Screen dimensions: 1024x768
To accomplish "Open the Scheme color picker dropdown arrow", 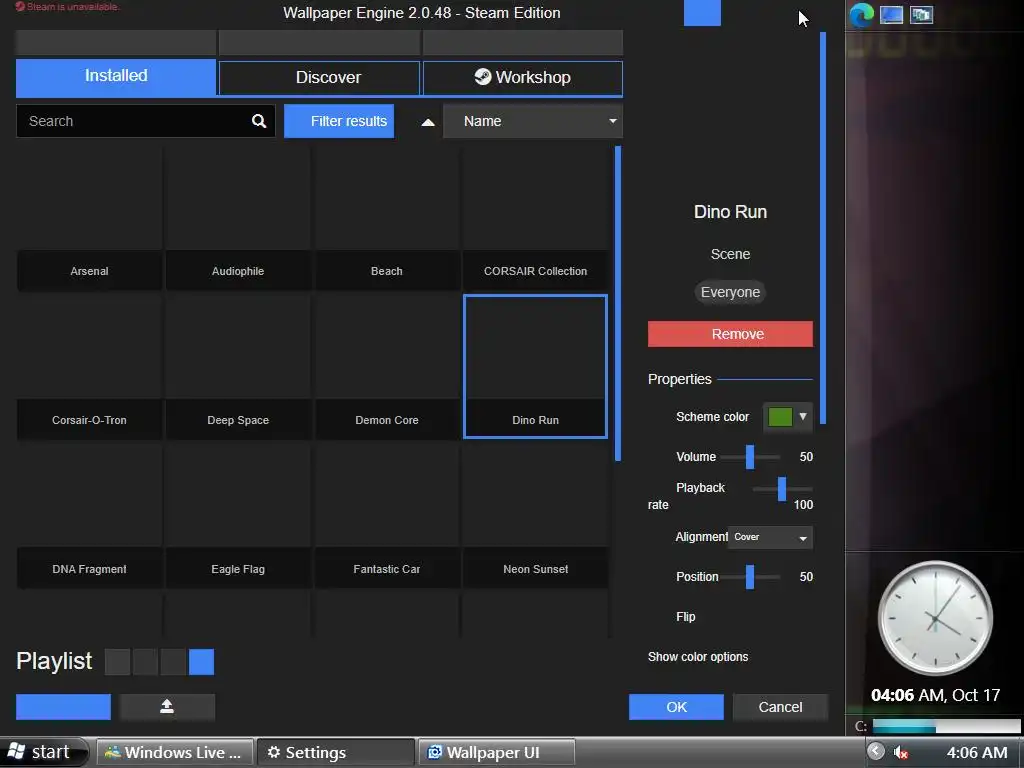I will [803, 417].
